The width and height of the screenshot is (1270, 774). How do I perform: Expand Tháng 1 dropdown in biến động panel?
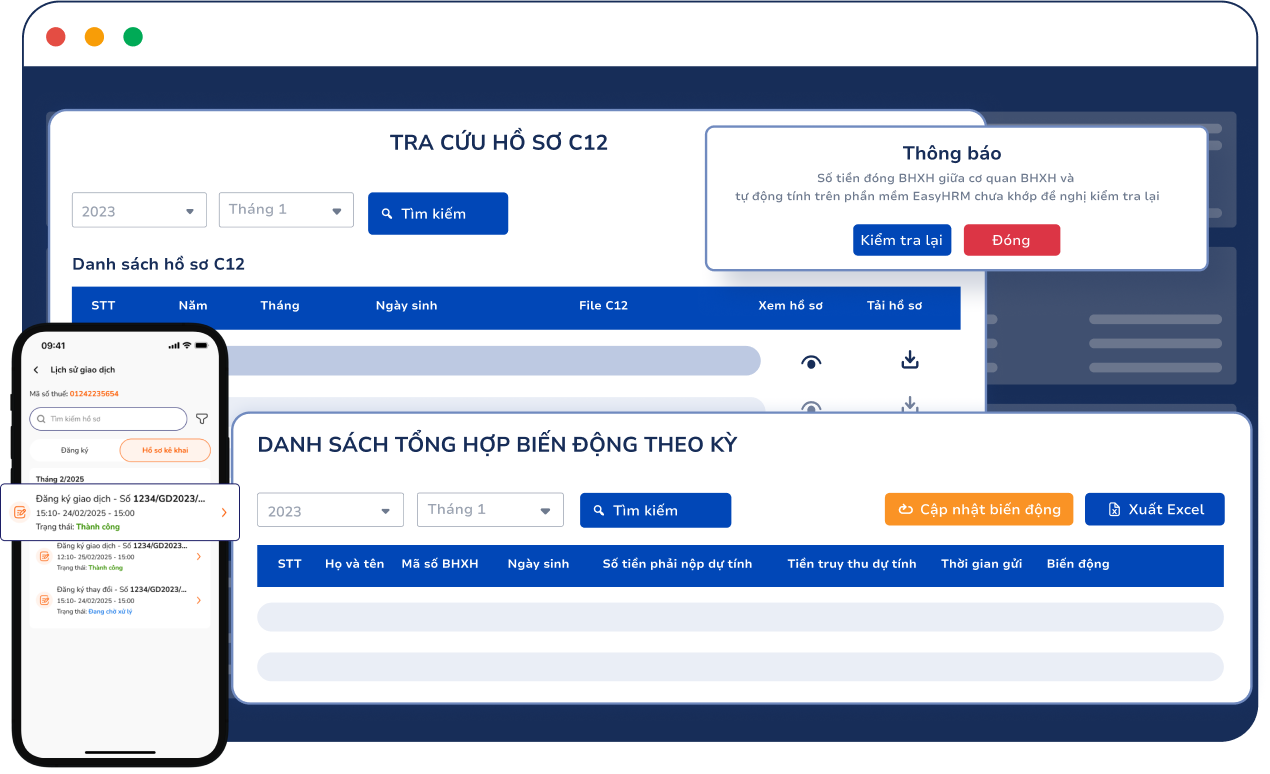click(x=490, y=510)
